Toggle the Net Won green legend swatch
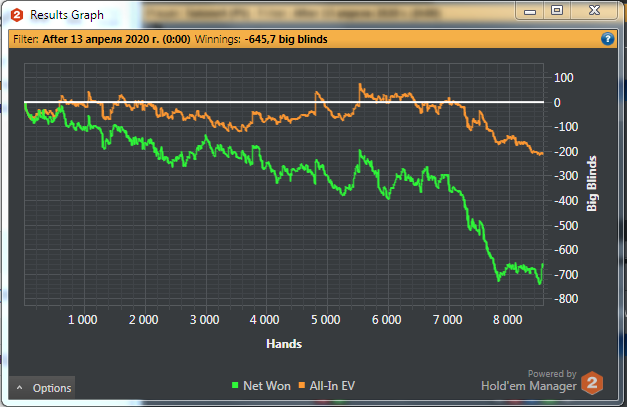The image size is (627, 407). click(x=235, y=385)
